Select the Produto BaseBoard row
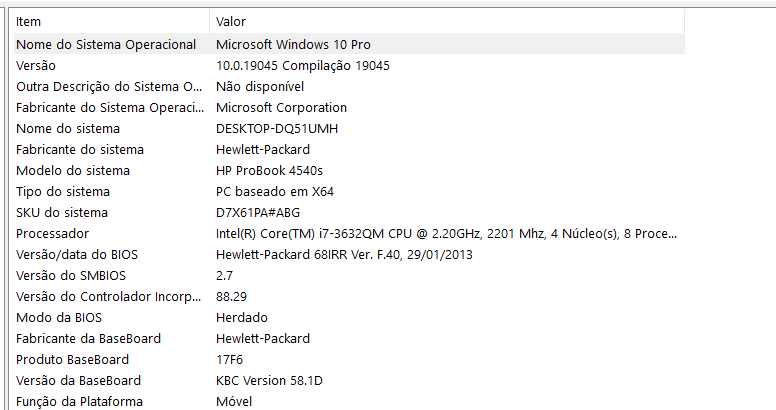This screenshot has height=410, width=776. click(73, 359)
